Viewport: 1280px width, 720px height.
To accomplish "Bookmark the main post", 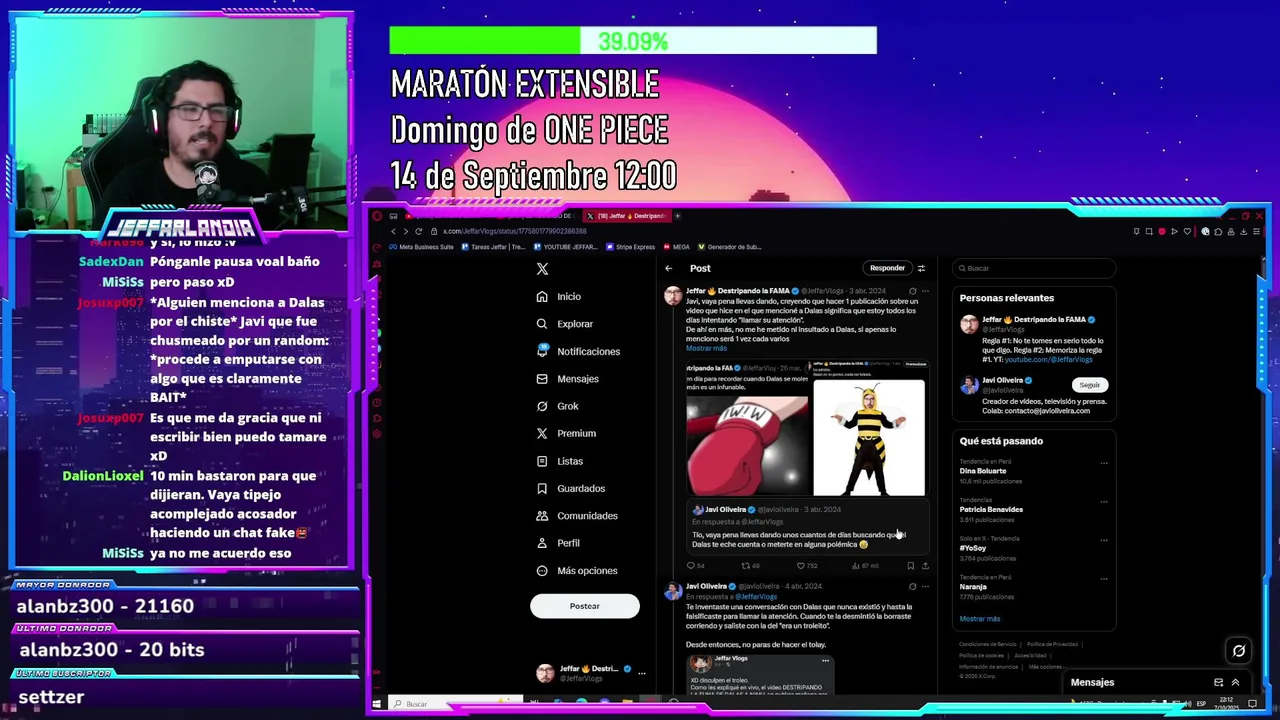I will tap(910, 566).
